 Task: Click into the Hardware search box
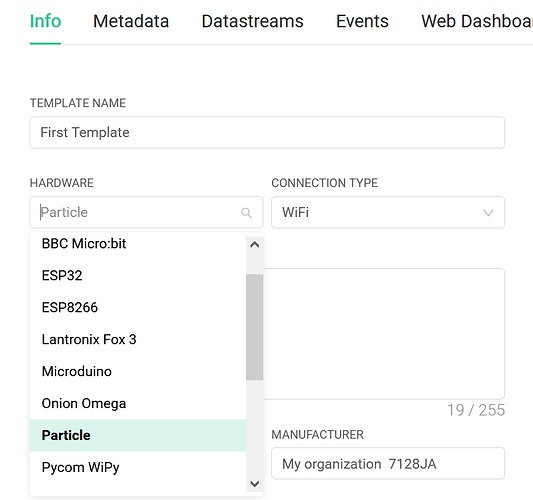click(x=146, y=212)
